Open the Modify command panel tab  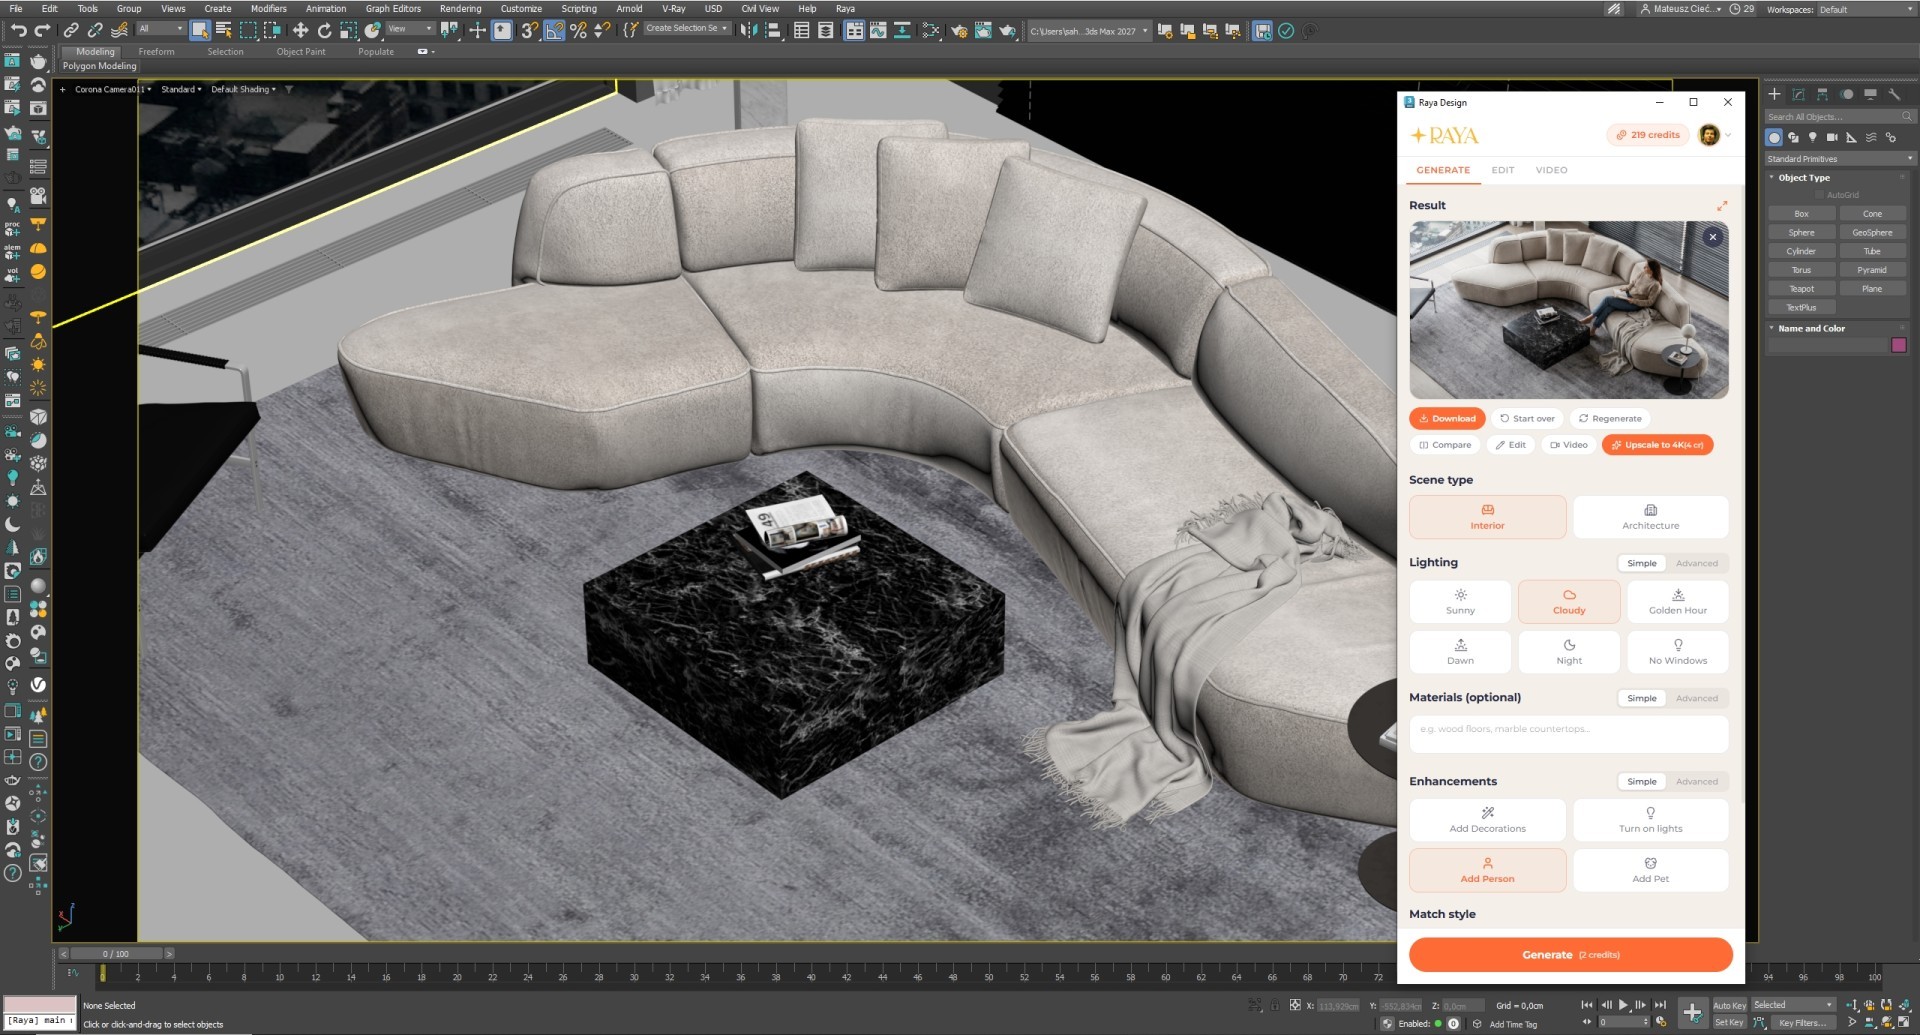coord(1798,94)
